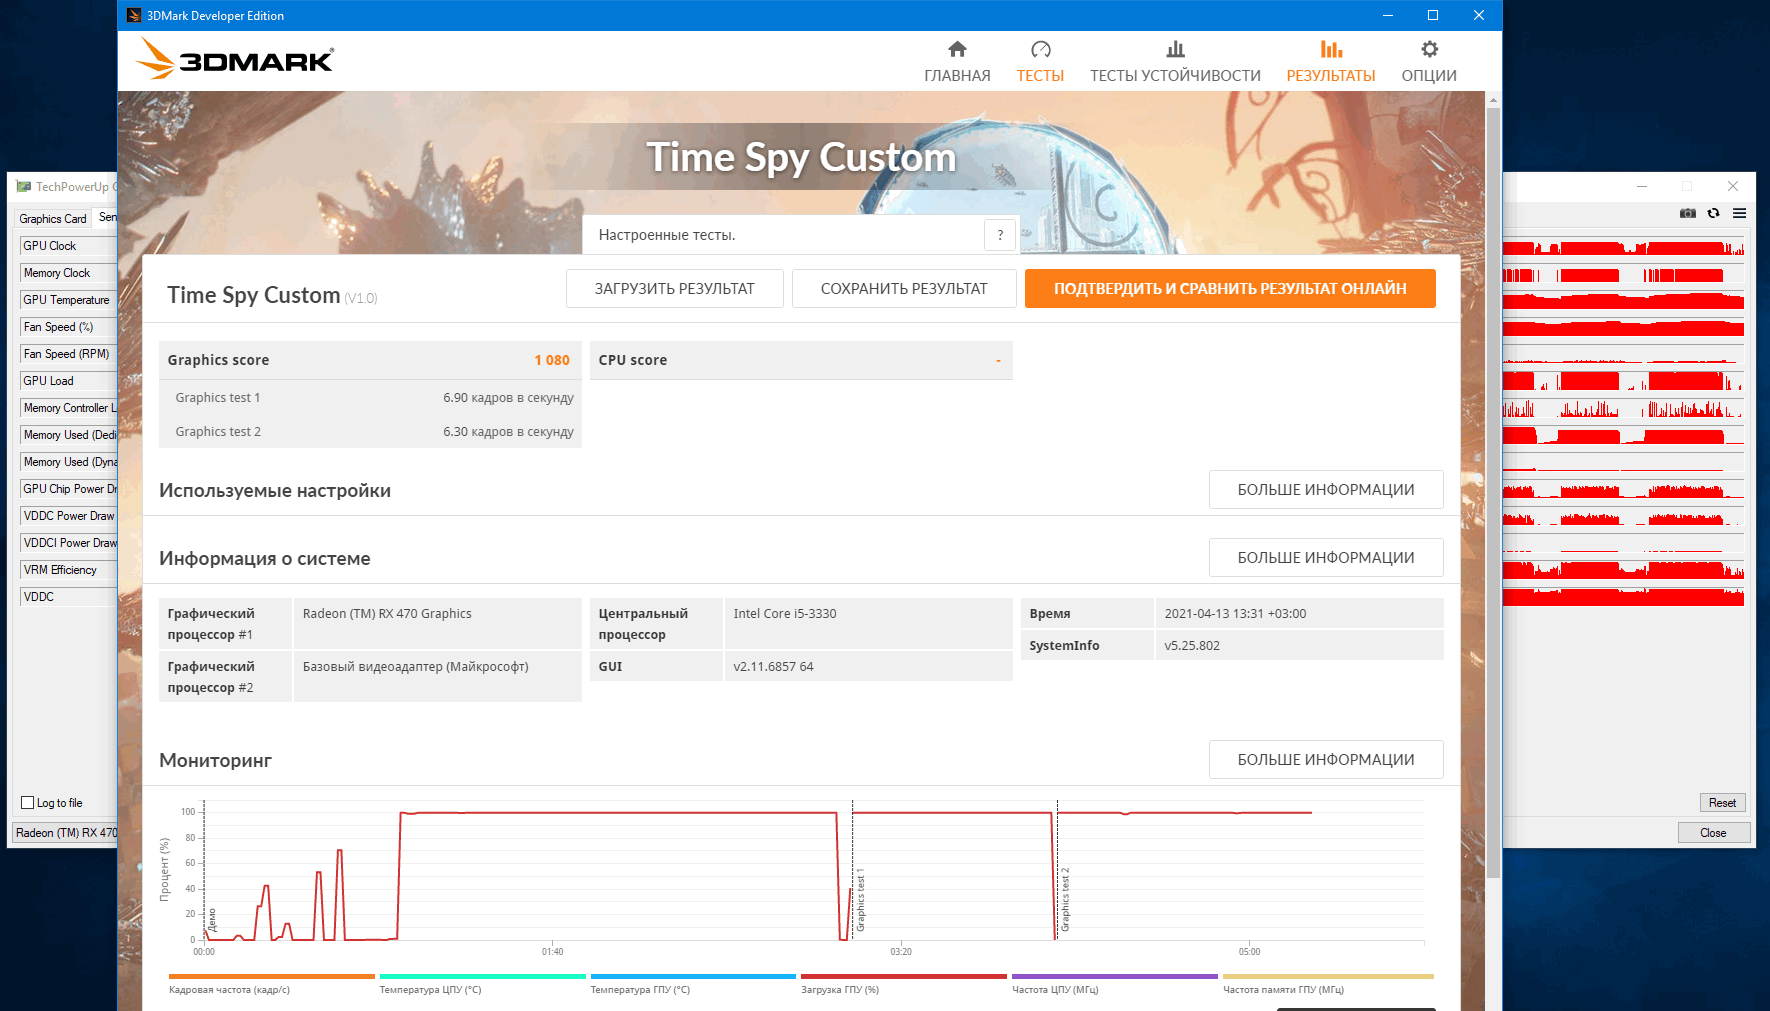Click СОХРАНИТЬ РЕЗУЛЬТАТ button
Image resolution: width=1770 pixels, height=1011 pixels.
(x=904, y=288)
